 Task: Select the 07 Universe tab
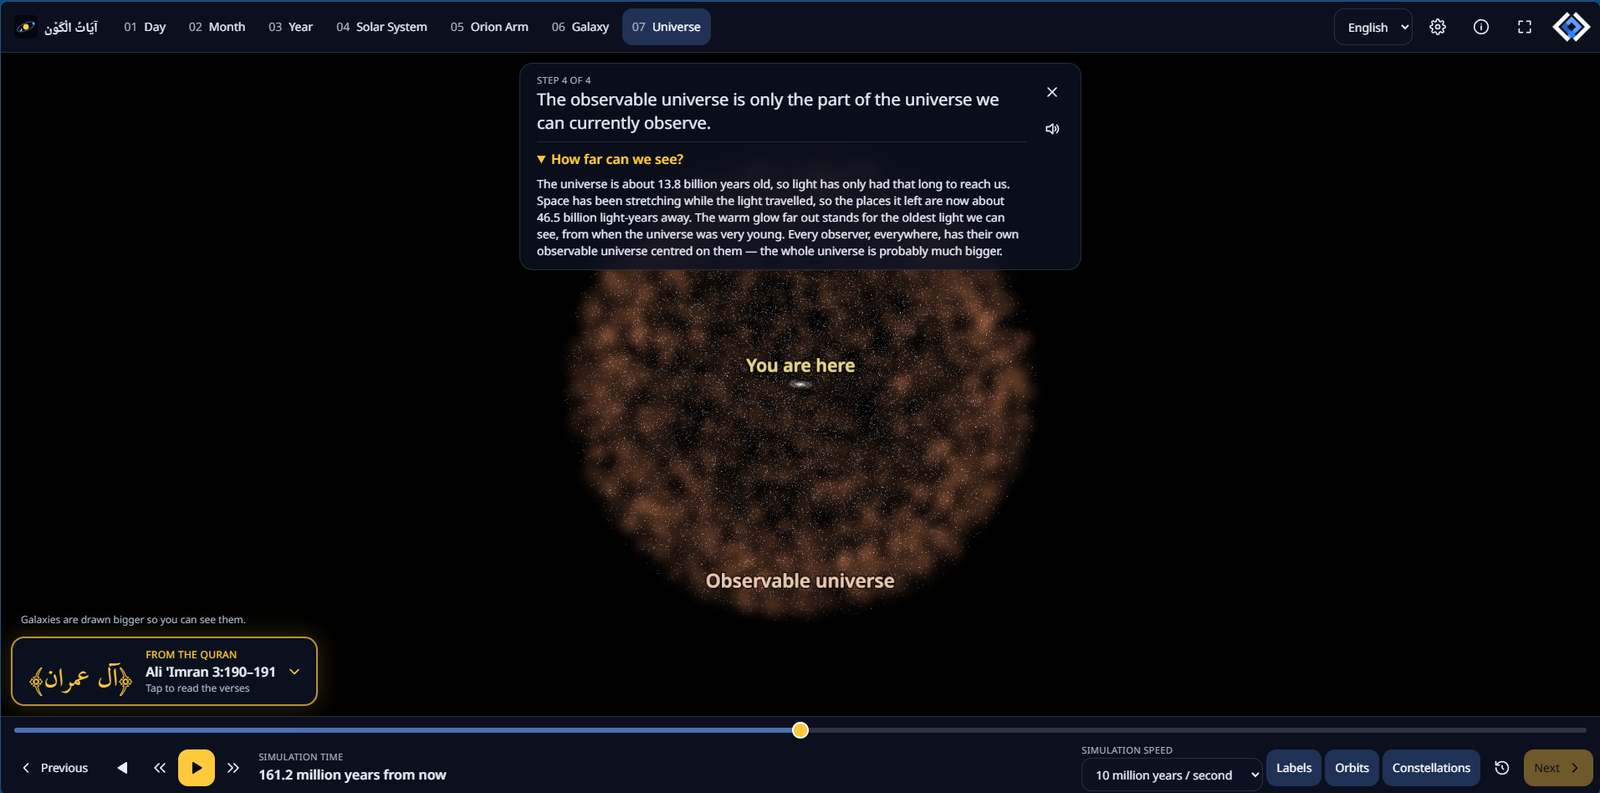pyautogui.click(x=666, y=27)
